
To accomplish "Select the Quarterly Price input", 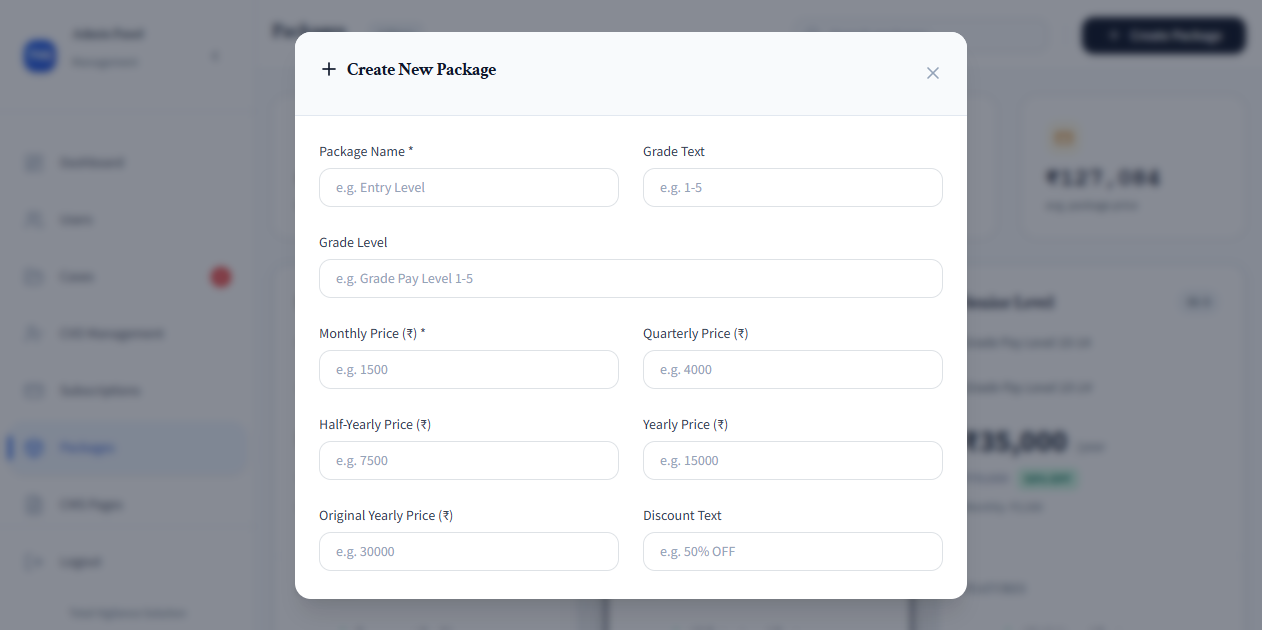I will 793,370.
